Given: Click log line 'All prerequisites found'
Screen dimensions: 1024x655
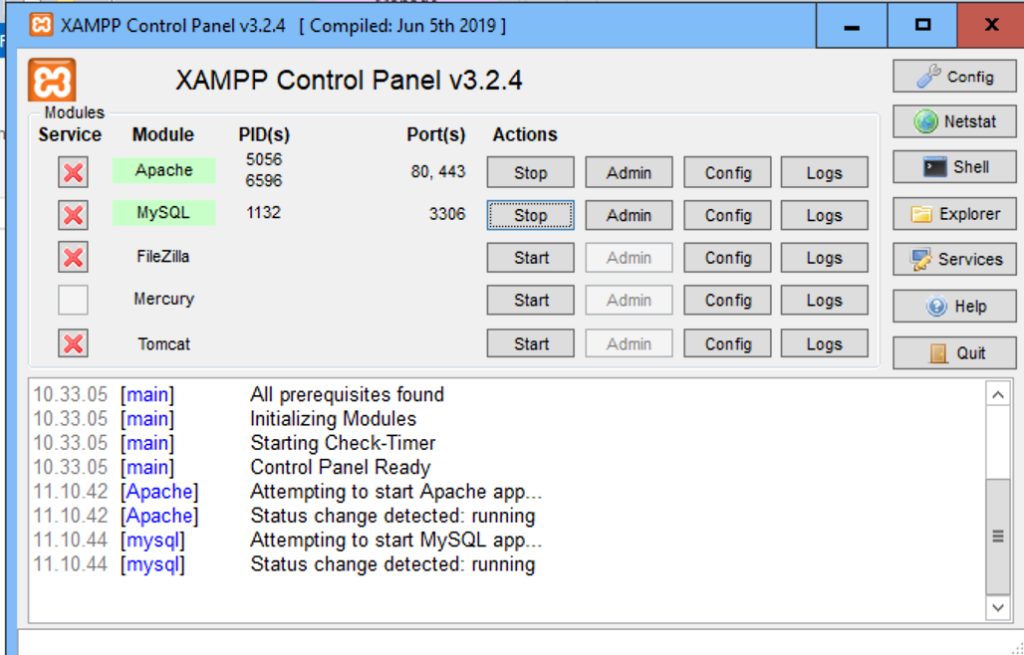Looking at the screenshot, I should tap(347, 394).
